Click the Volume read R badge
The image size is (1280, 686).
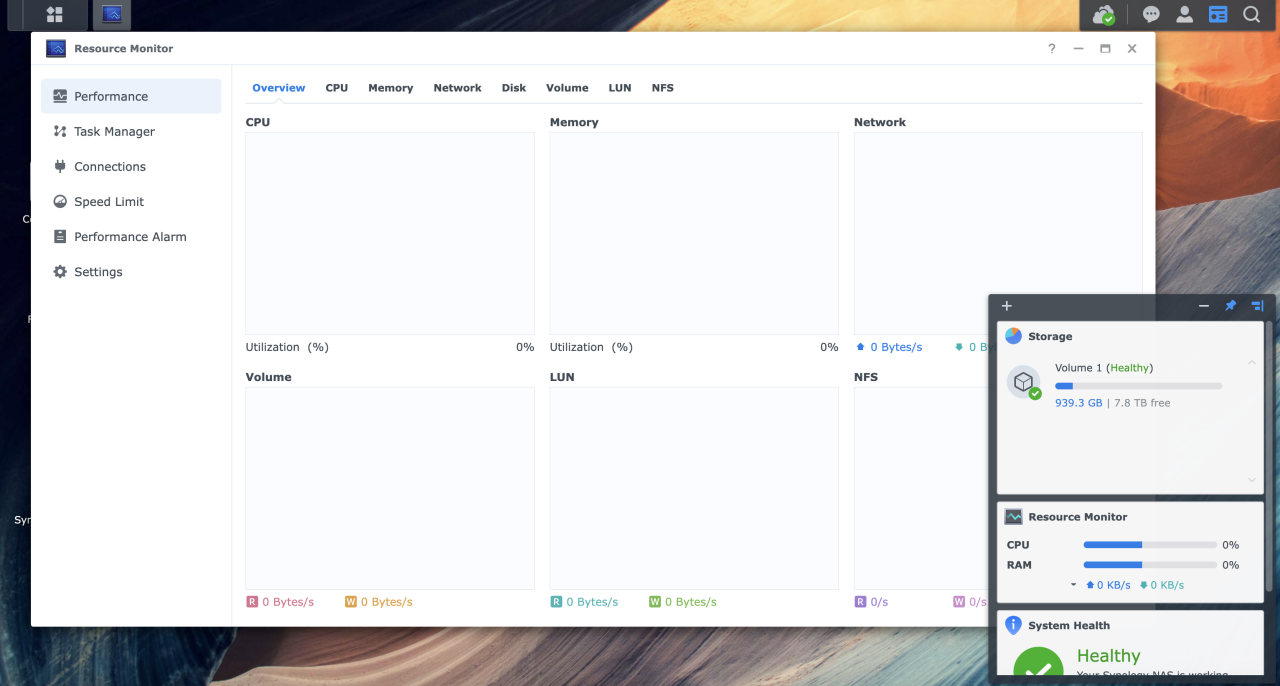point(252,602)
